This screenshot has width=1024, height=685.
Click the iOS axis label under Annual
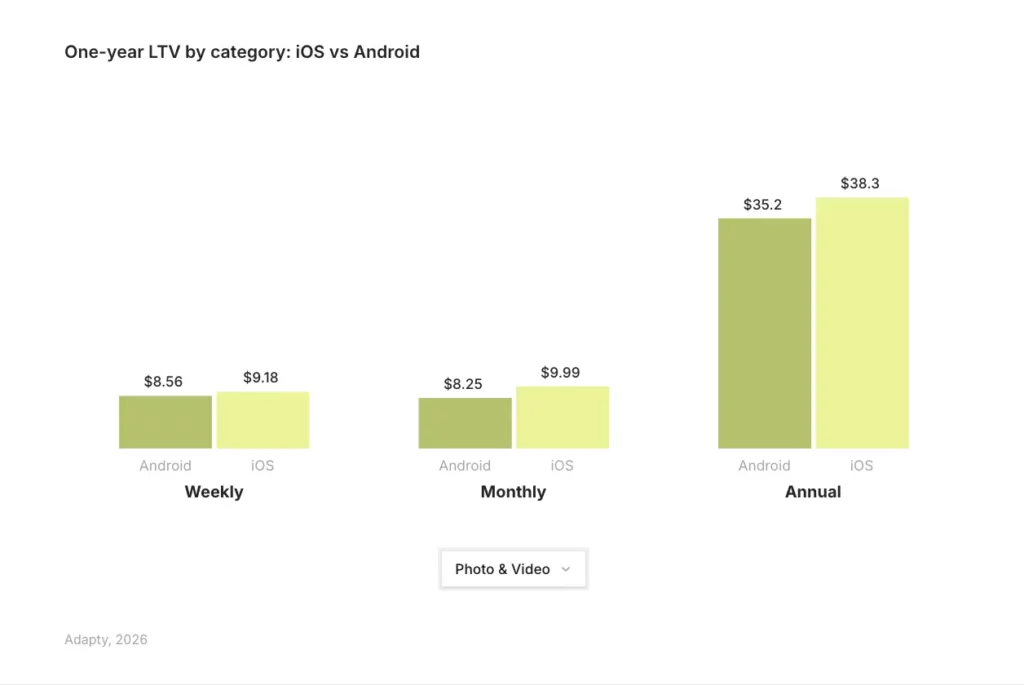[862, 465]
